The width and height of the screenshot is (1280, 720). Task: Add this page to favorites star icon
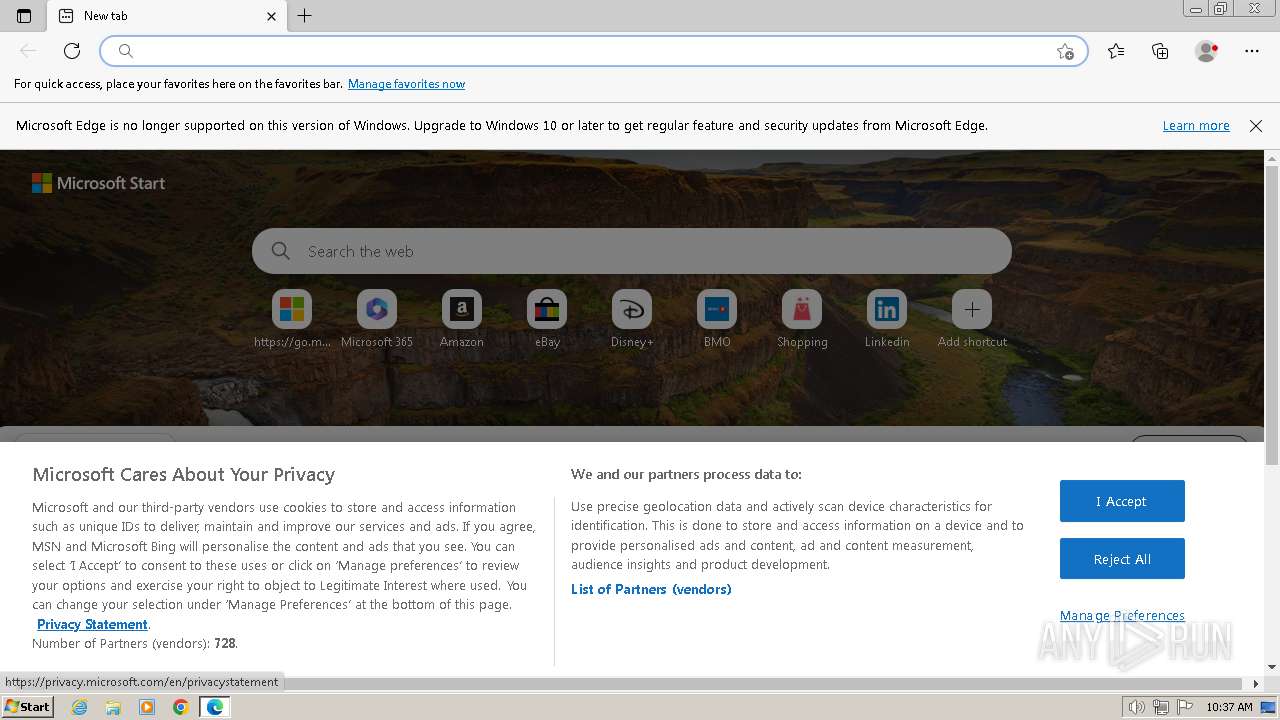[x=1065, y=52]
